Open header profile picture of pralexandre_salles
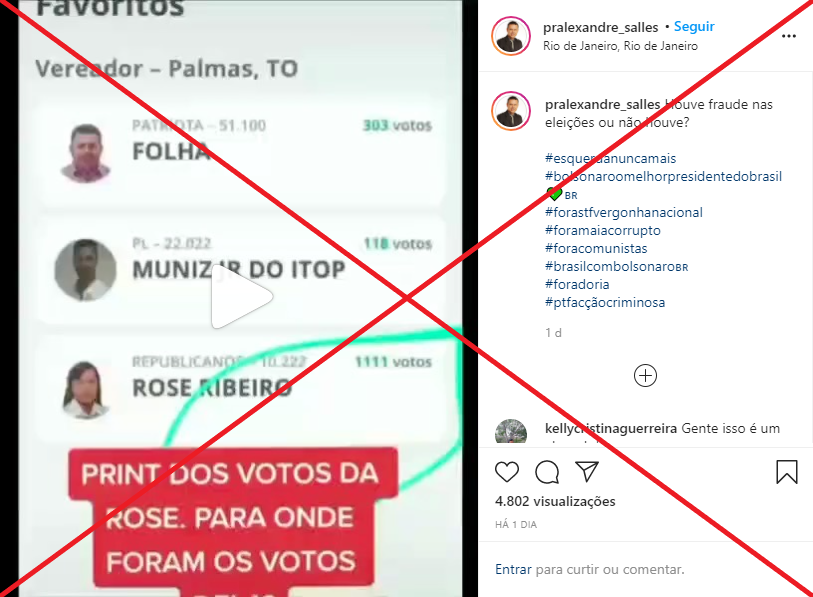Screen dimensions: 813x597 tap(511, 36)
